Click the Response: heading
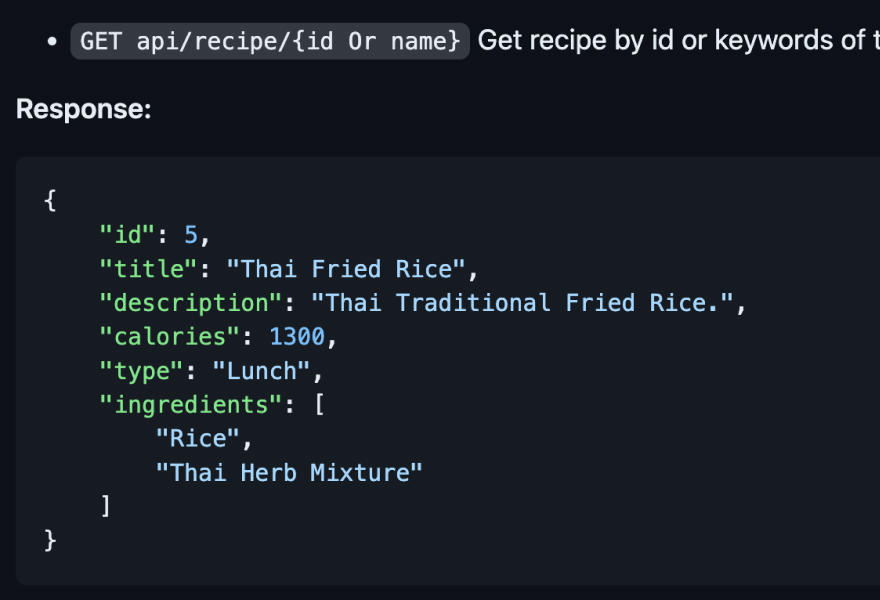Screen dimensions: 880x600 (83, 109)
